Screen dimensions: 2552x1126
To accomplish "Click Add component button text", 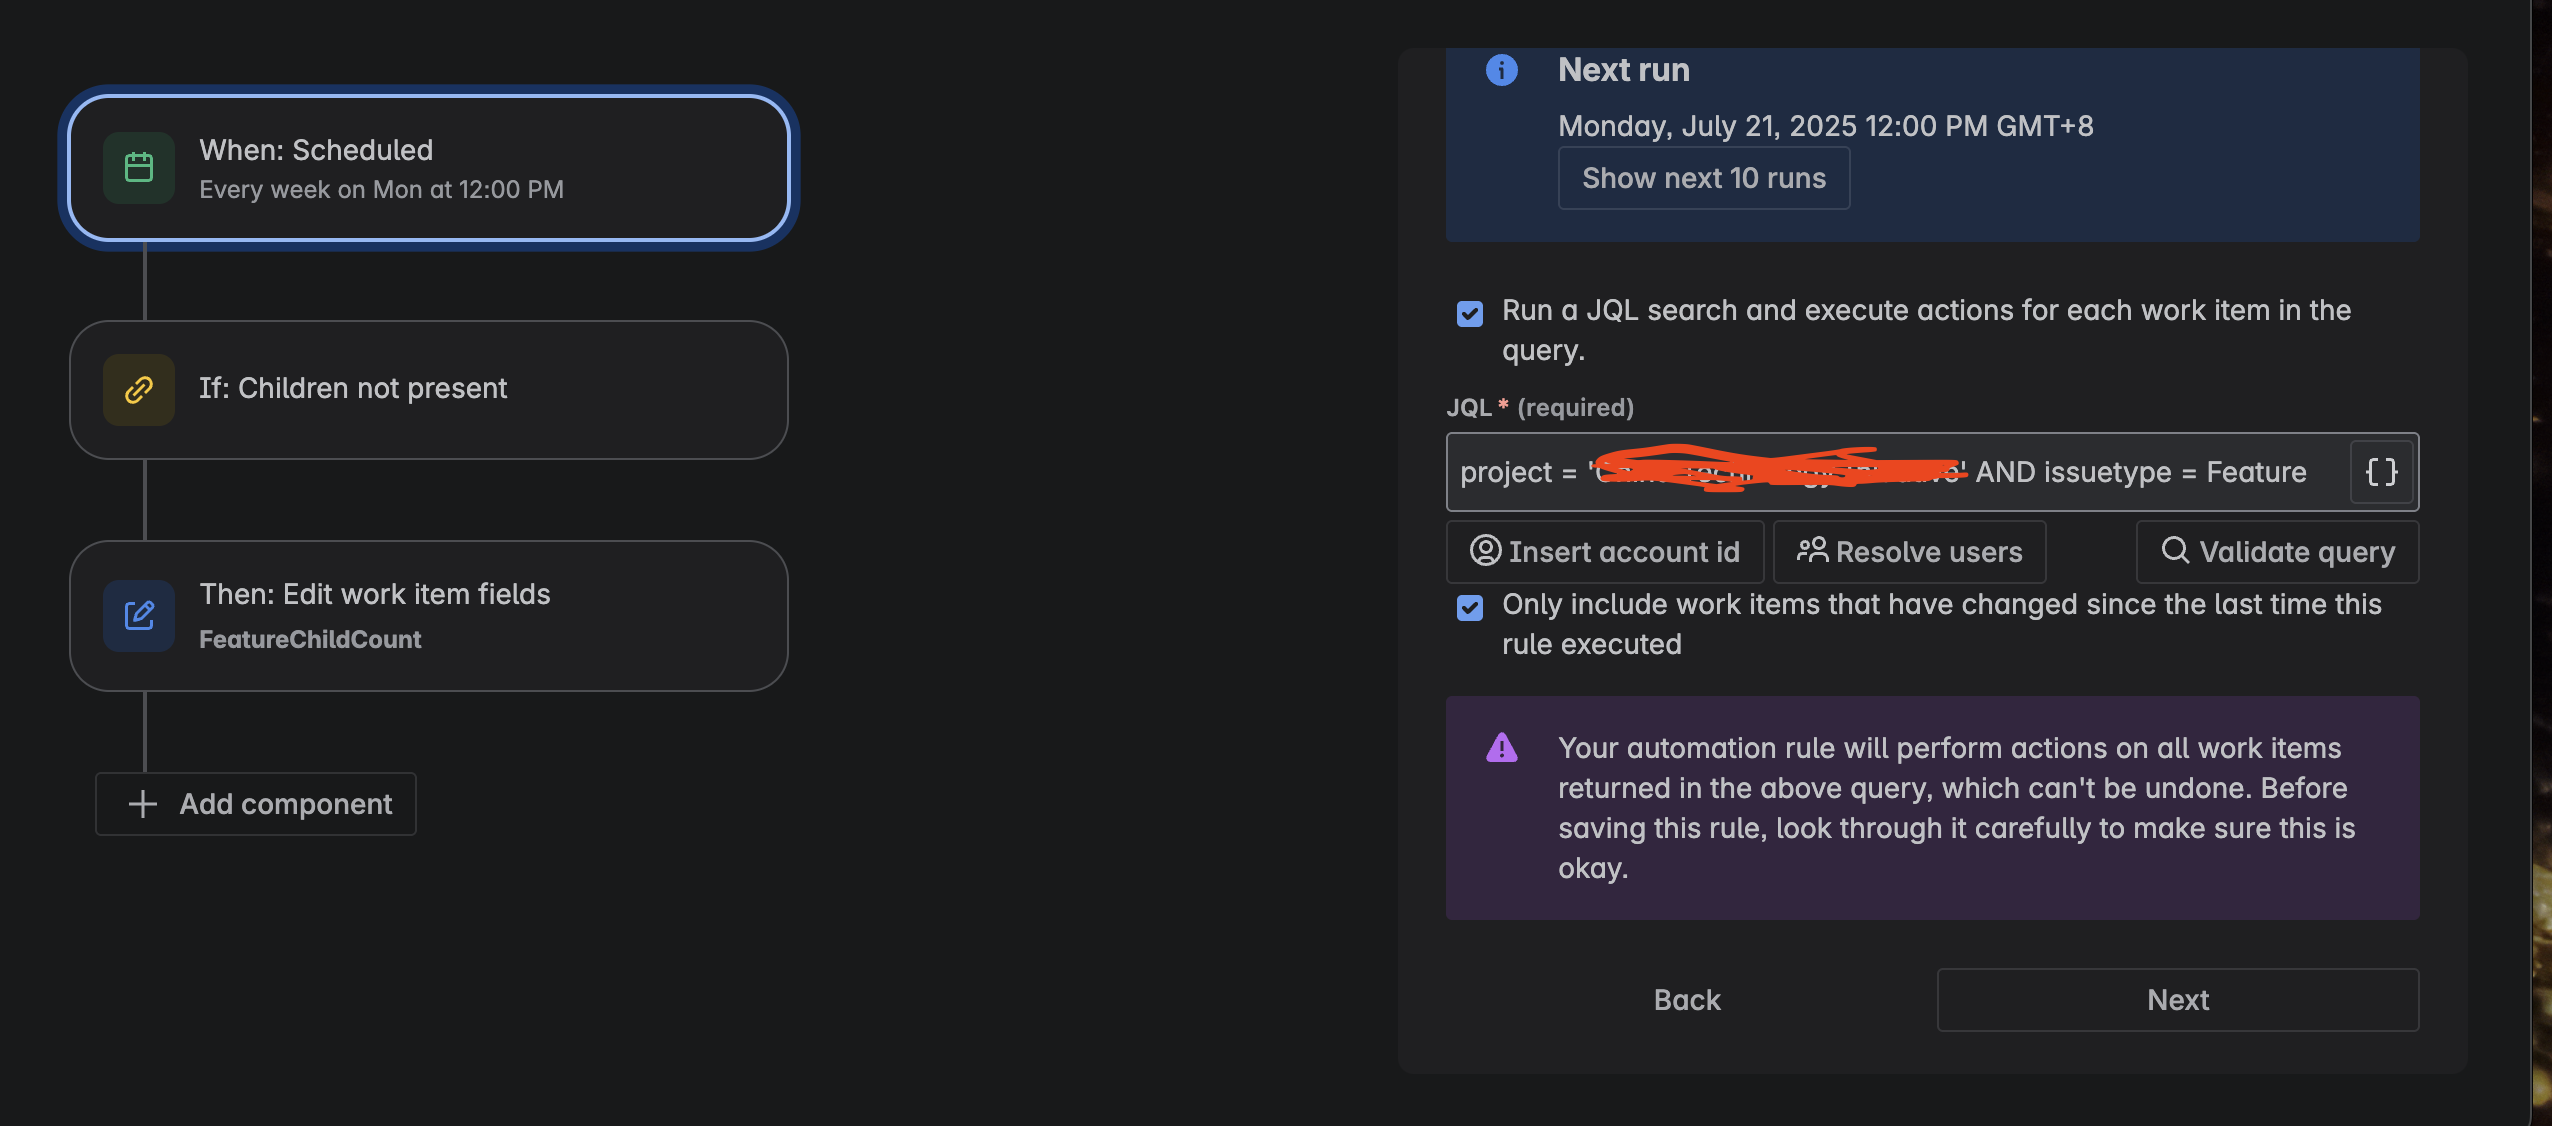I will (x=286, y=804).
